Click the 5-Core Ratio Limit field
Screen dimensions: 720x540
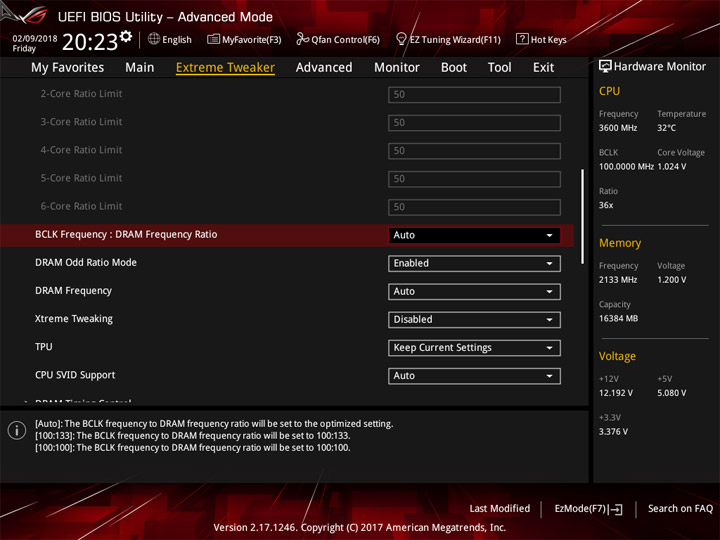point(474,179)
